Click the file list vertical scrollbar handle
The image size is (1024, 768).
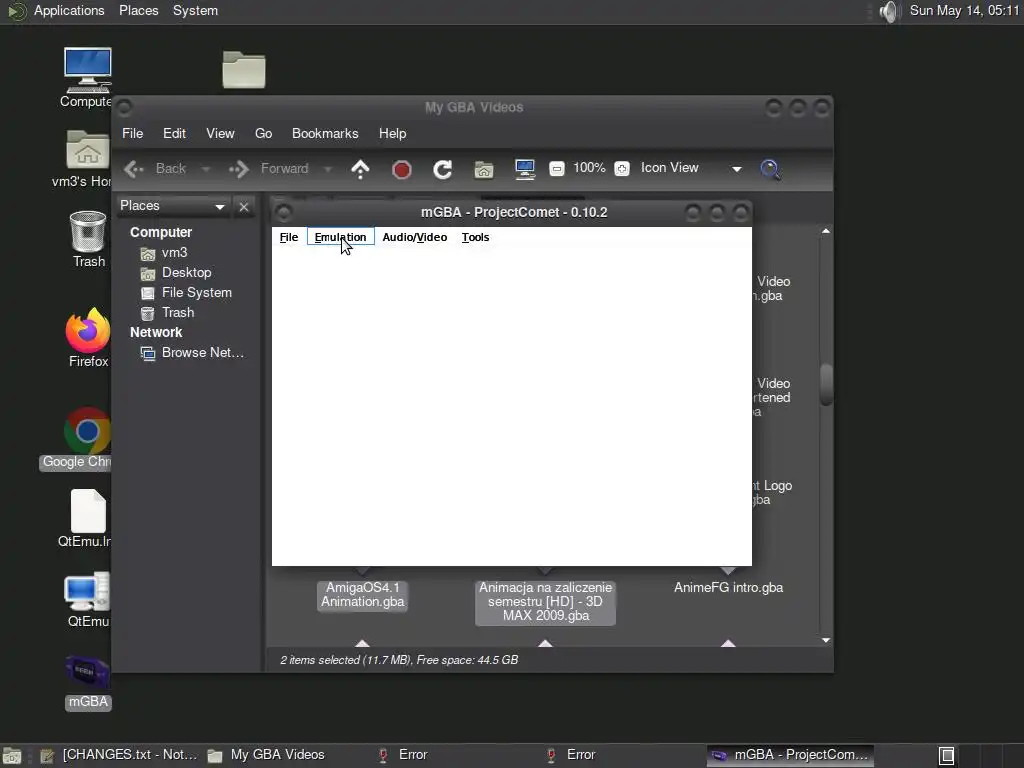[826, 385]
